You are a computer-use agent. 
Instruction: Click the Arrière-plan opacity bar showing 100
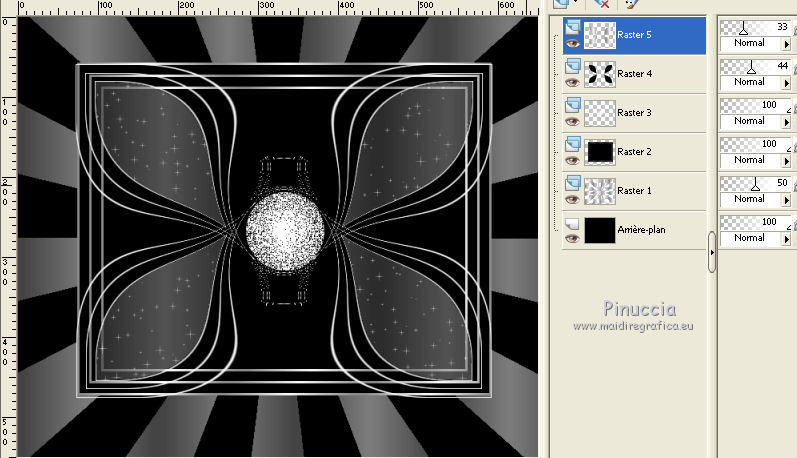(x=755, y=223)
